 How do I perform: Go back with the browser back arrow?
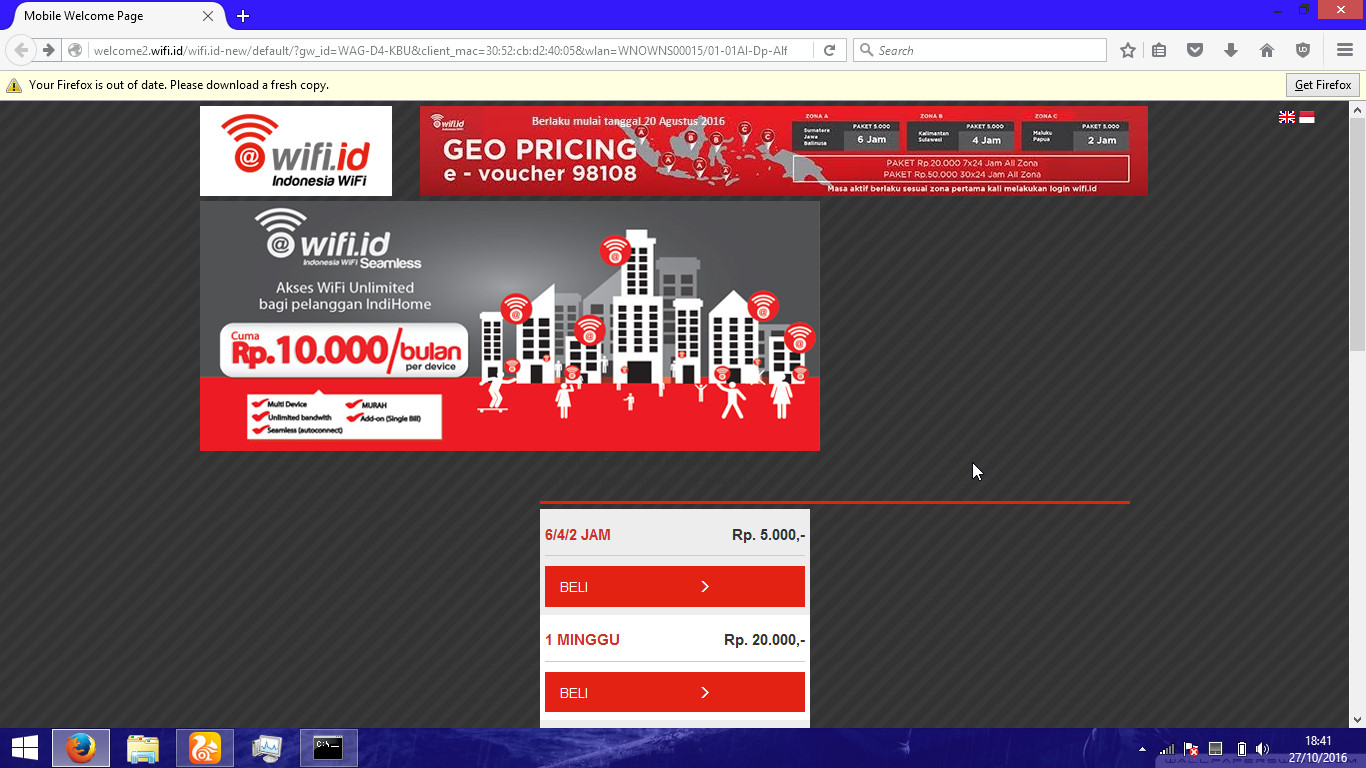(21, 50)
